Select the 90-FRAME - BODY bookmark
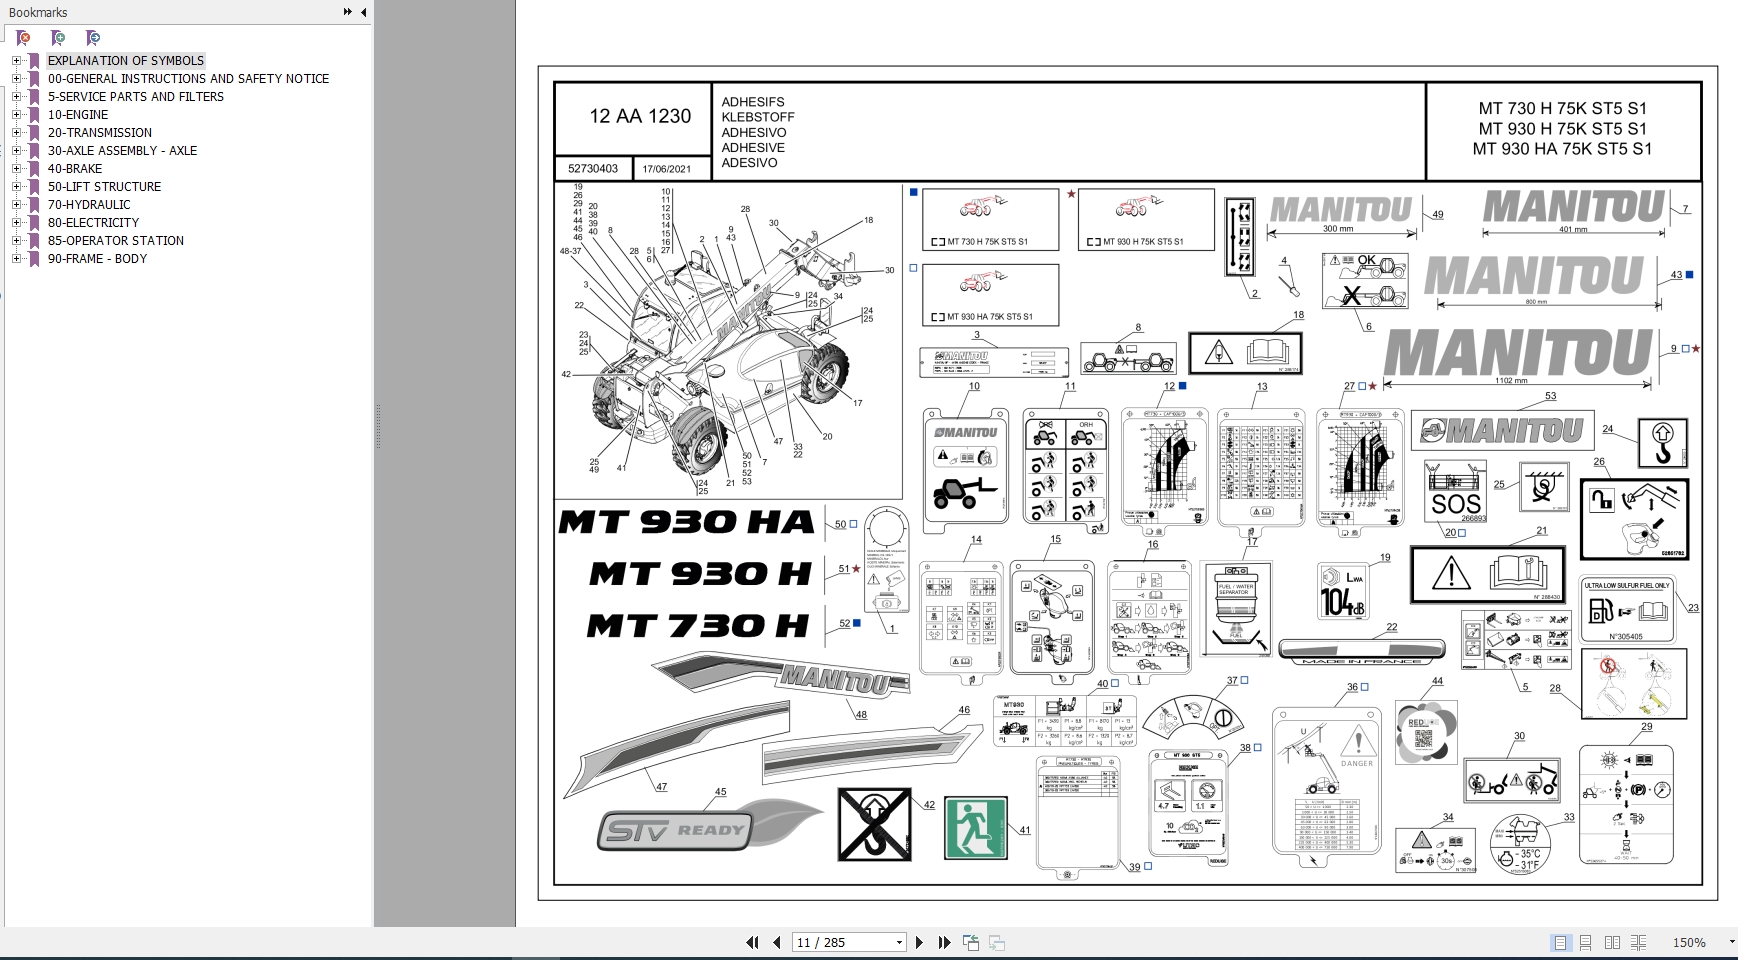The width and height of the screenshot is (1738, 960). (97, 258)
